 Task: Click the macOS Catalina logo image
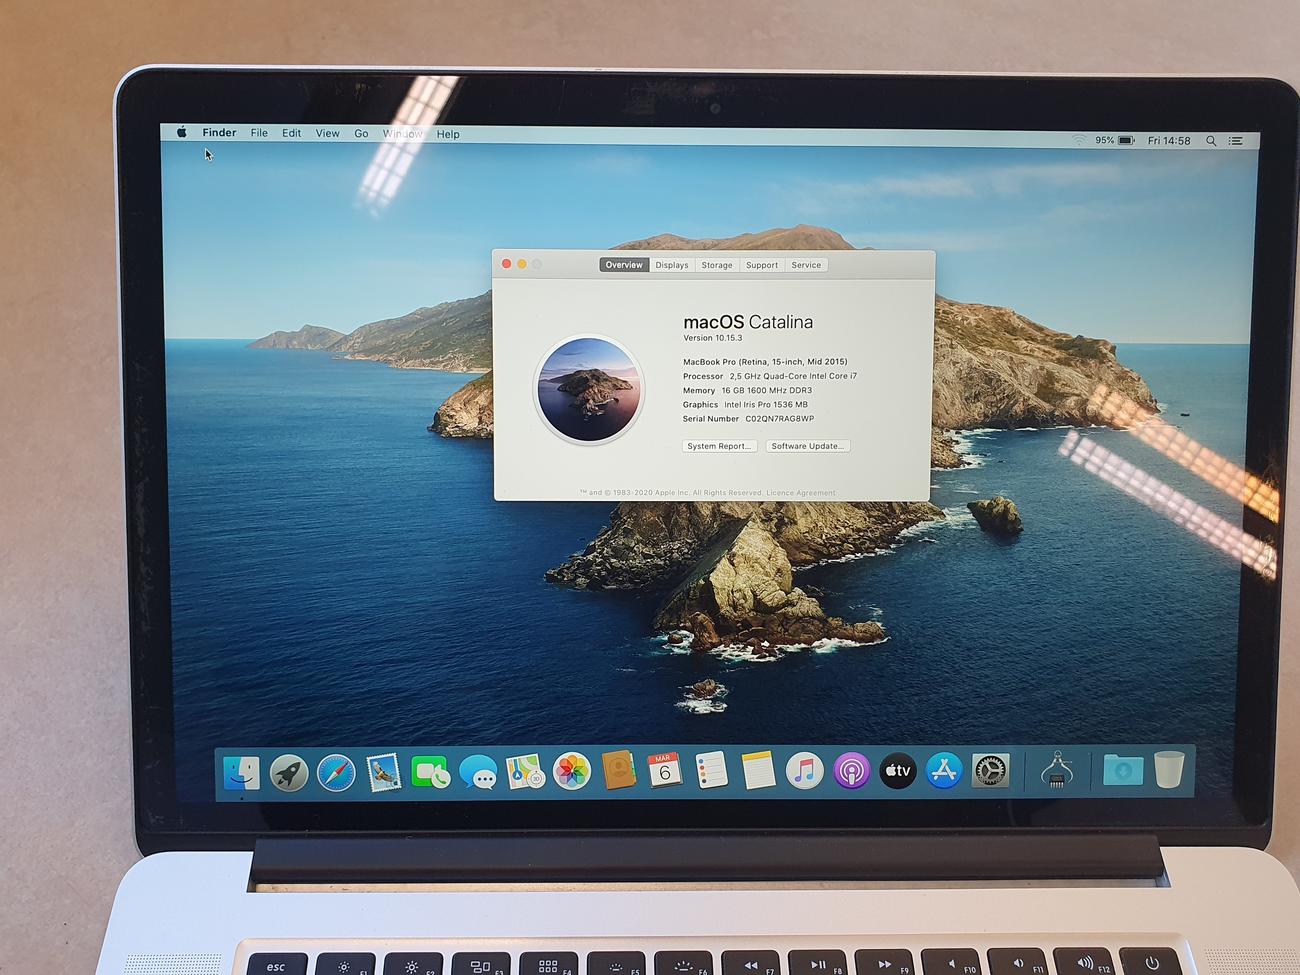[589, 389]
